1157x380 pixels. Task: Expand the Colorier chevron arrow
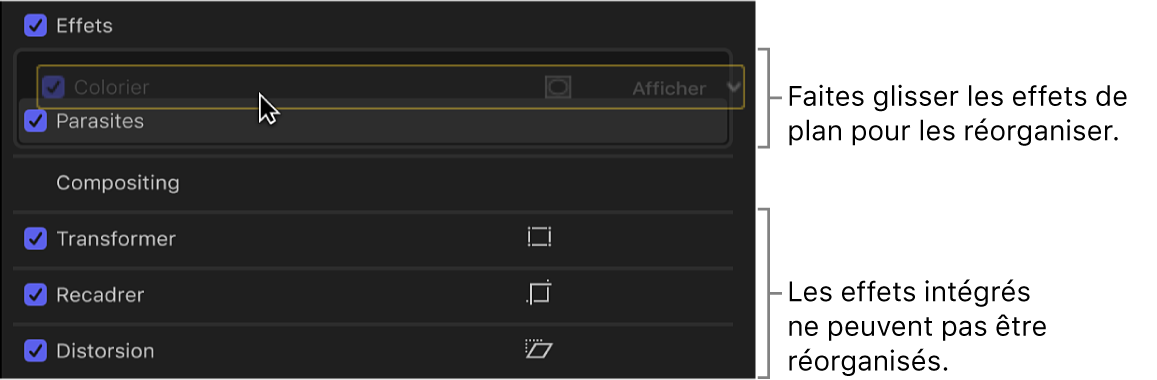click(733, 87)
